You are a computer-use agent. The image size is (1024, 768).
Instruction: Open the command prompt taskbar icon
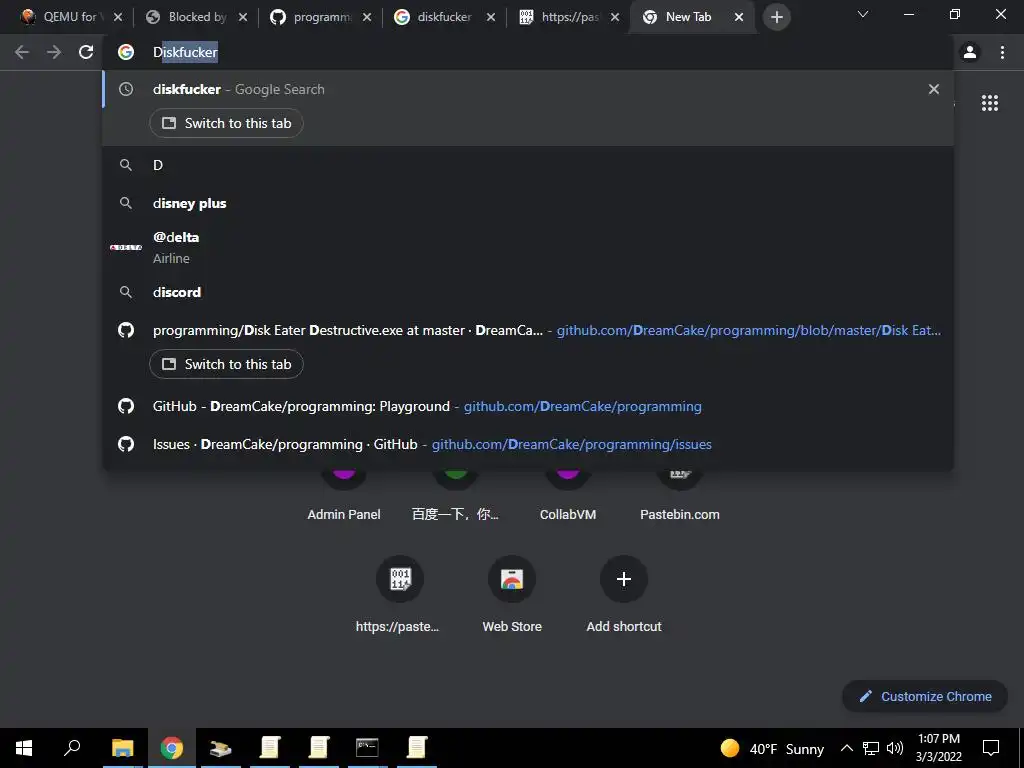coord(367,748)
